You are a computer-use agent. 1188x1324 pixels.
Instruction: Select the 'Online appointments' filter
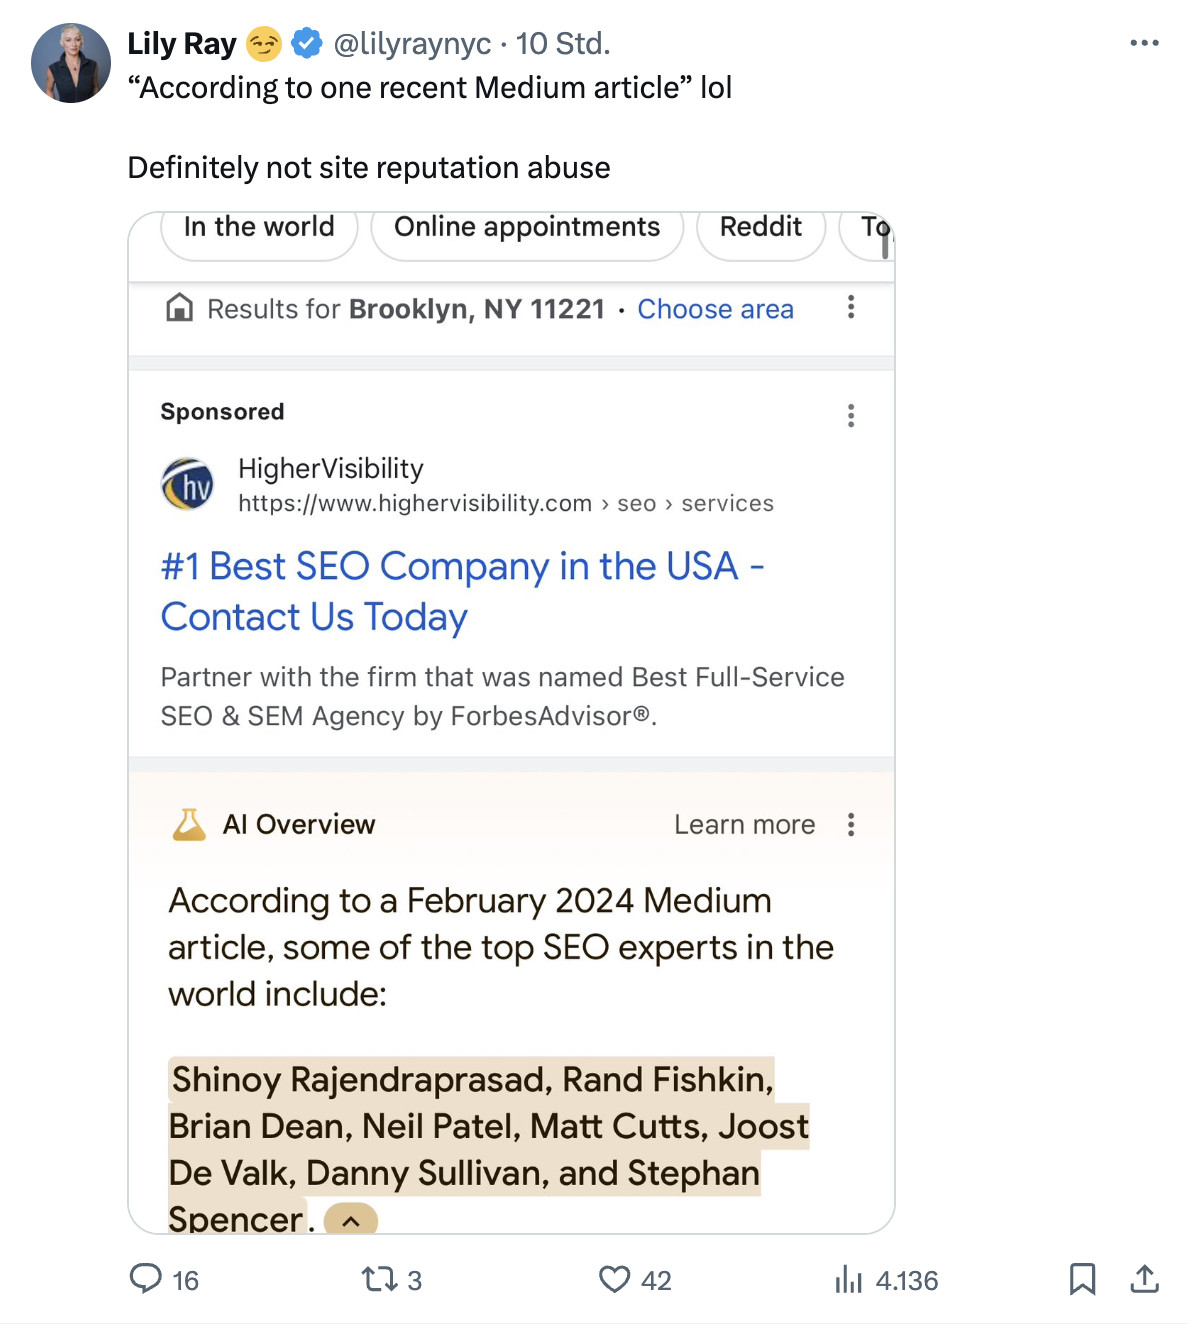pyautogui.click(x=527, y=227)
